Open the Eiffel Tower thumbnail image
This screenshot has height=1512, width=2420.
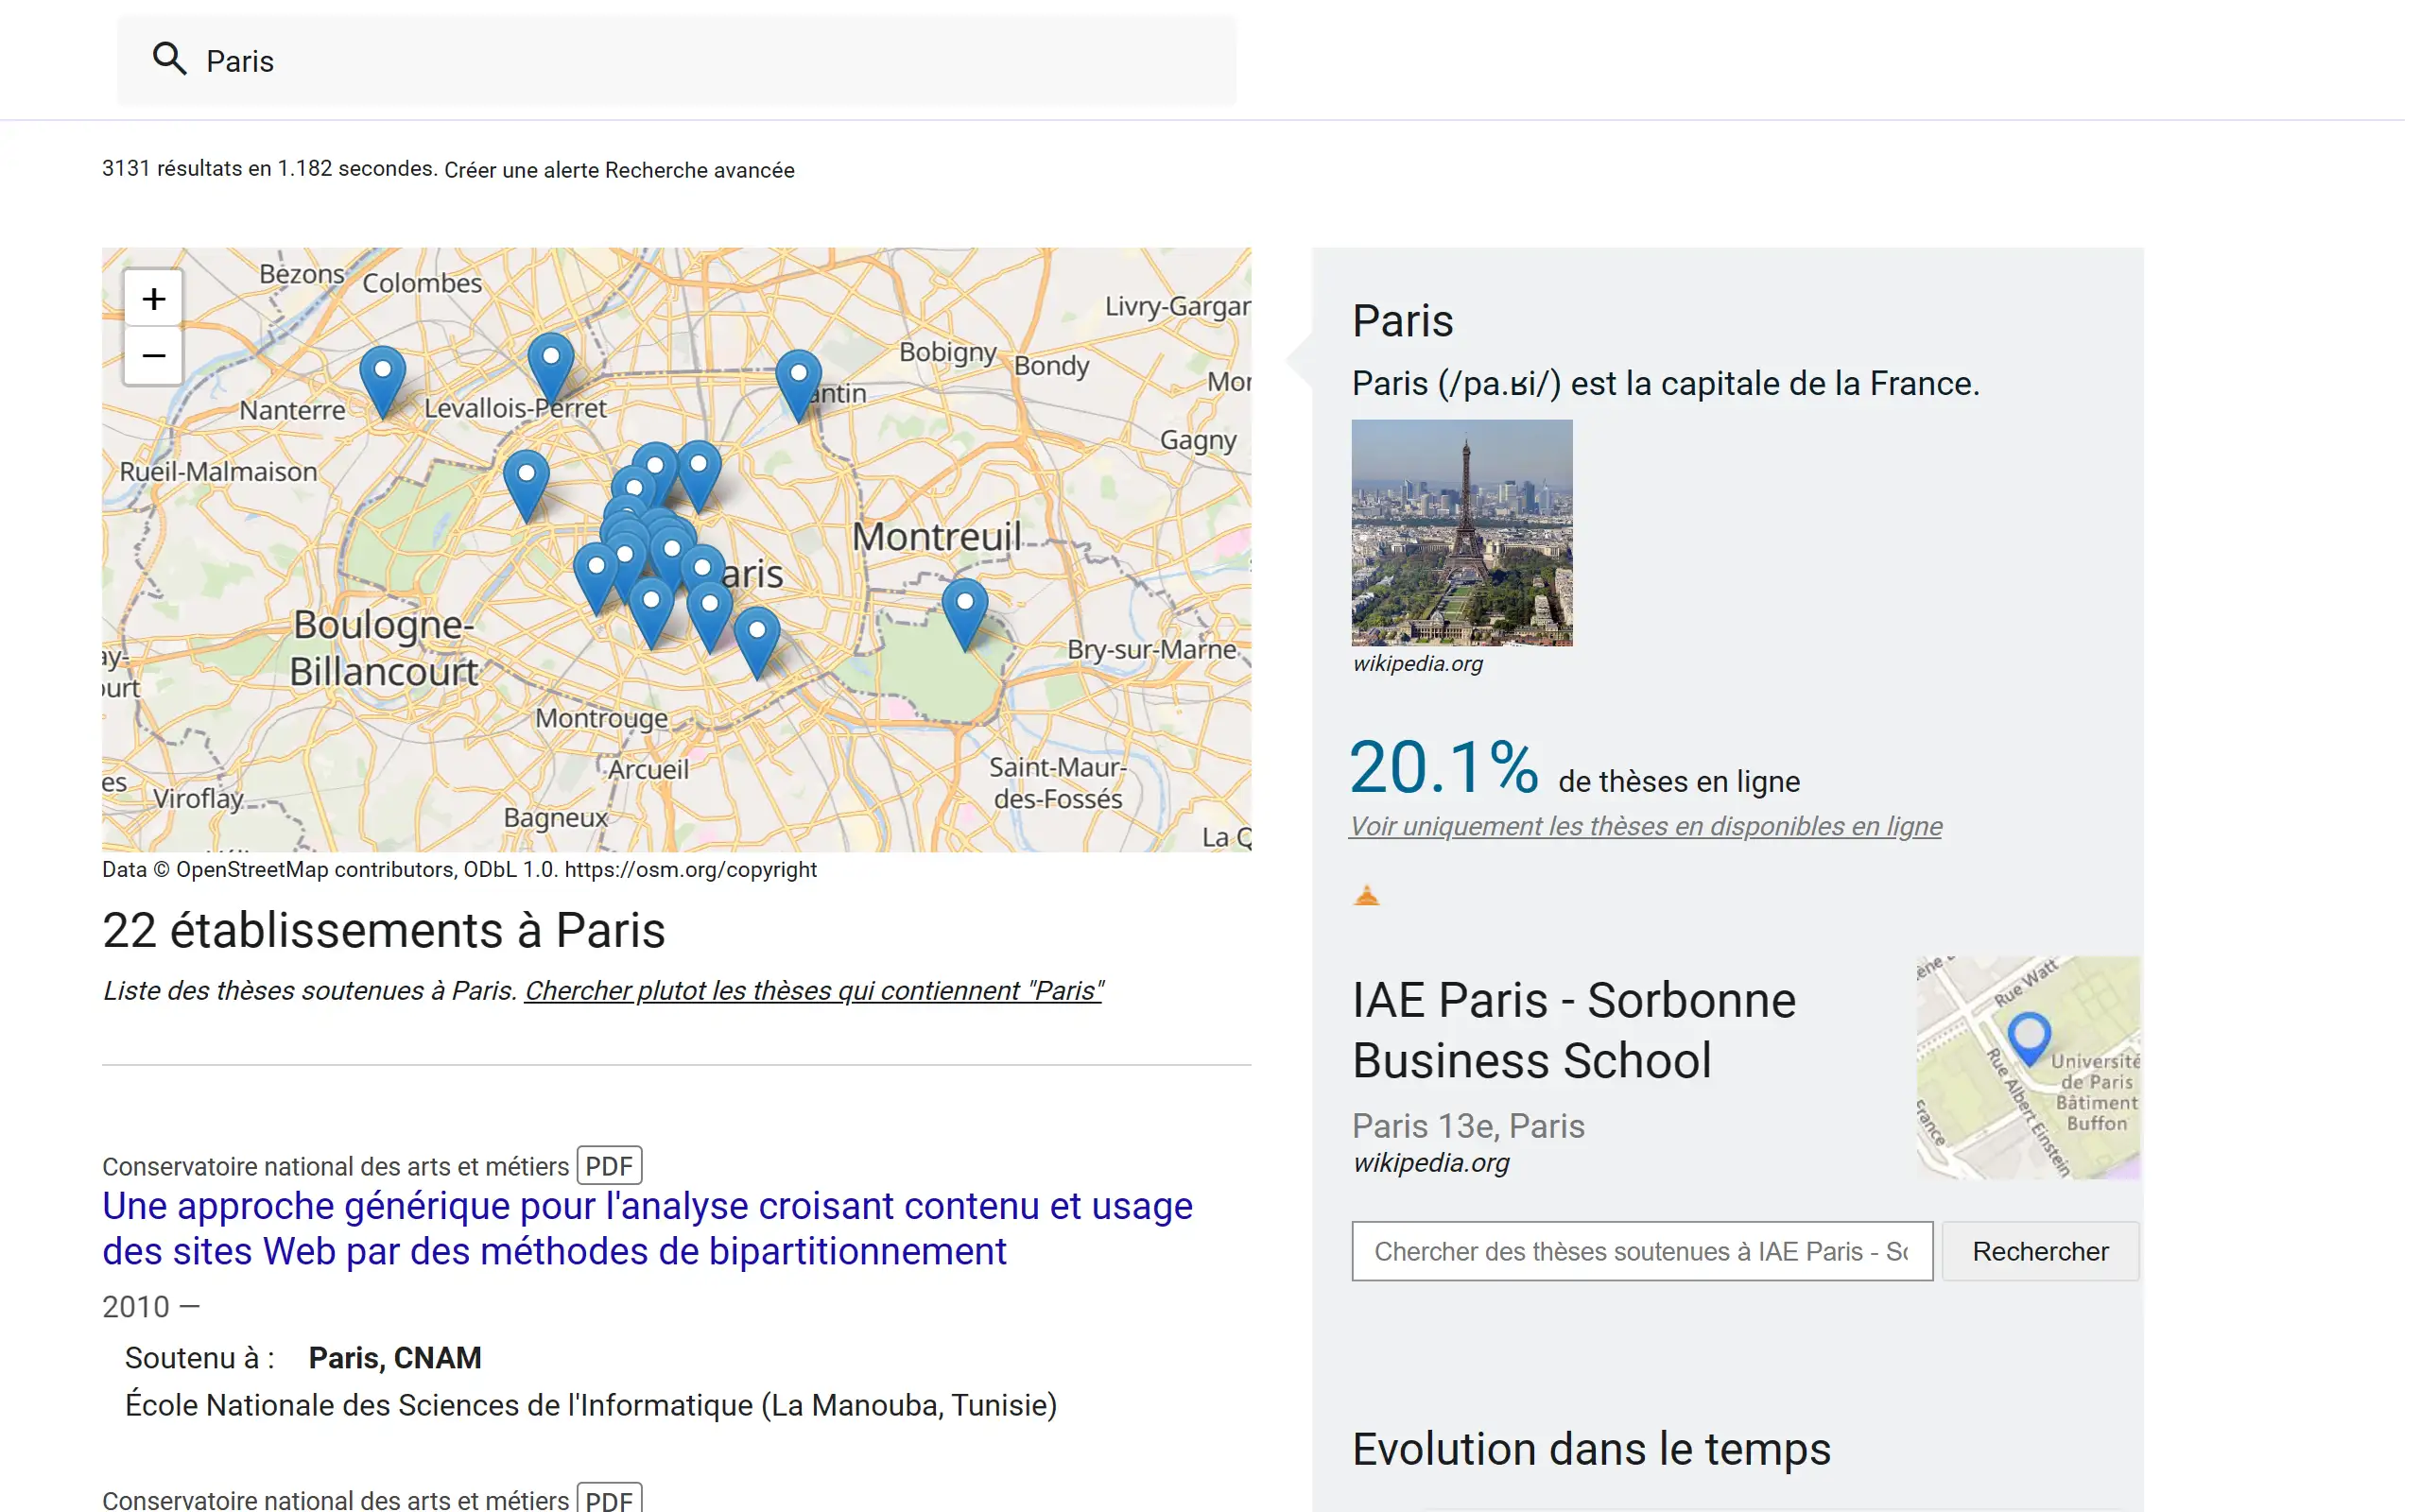click(1461, 532)
